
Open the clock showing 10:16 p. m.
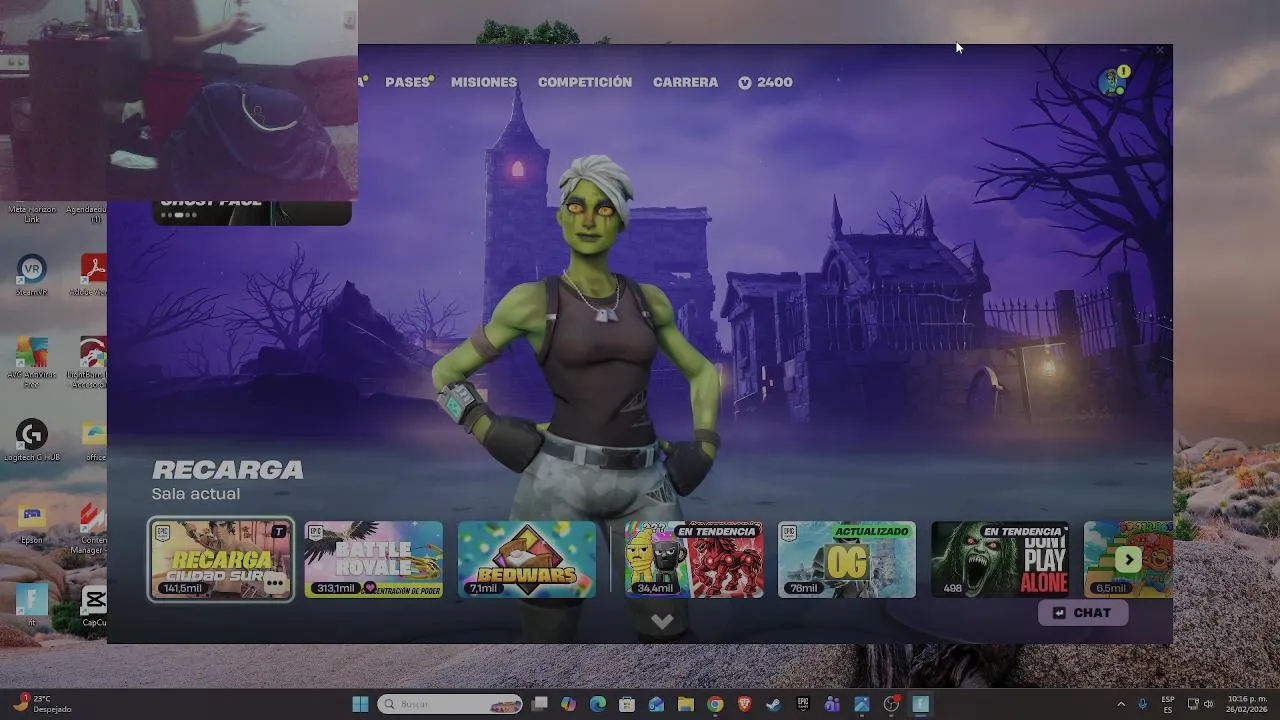1245,704
